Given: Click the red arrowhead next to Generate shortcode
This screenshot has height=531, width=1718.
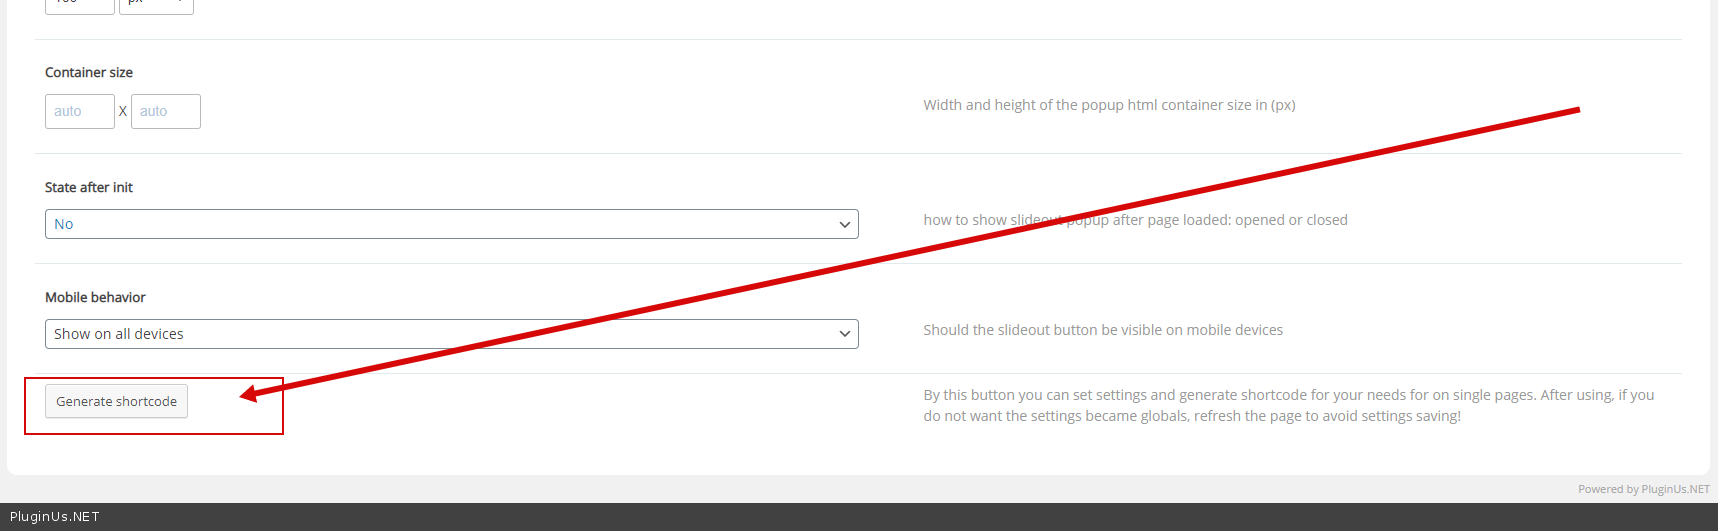Looking at the screenshot, I should [249, 394].
